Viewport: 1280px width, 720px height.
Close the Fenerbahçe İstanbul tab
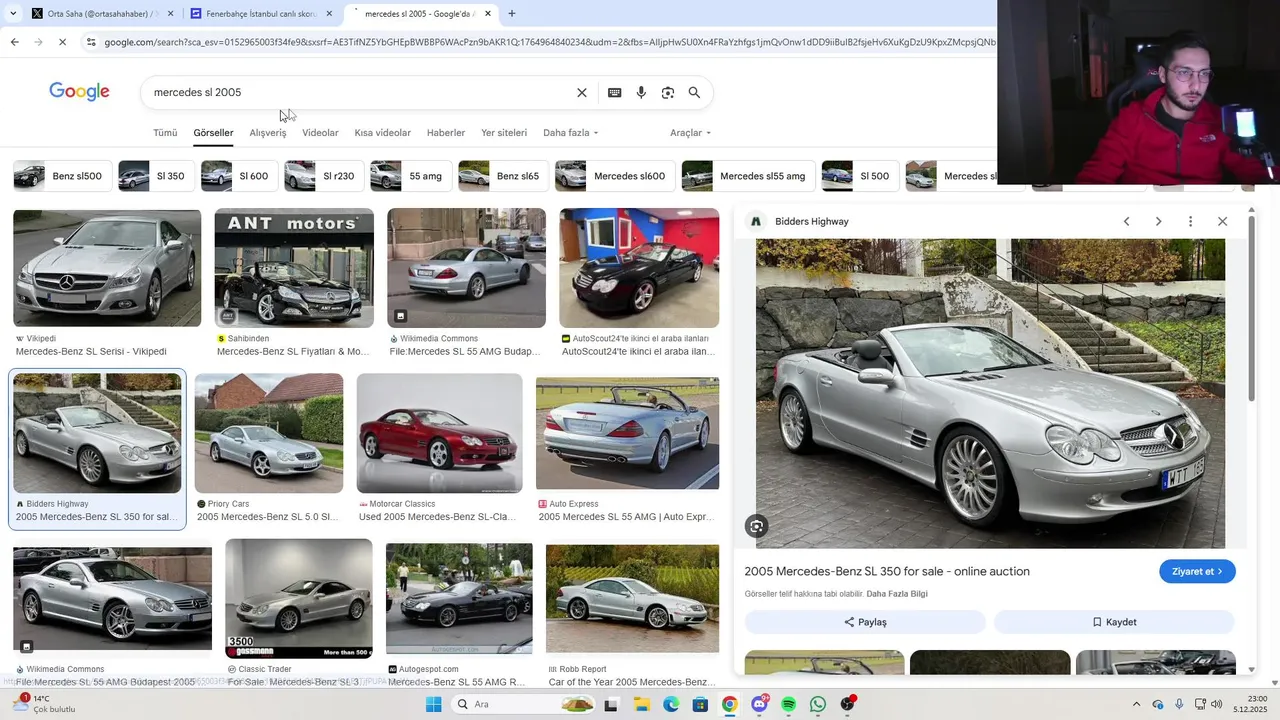329,14
